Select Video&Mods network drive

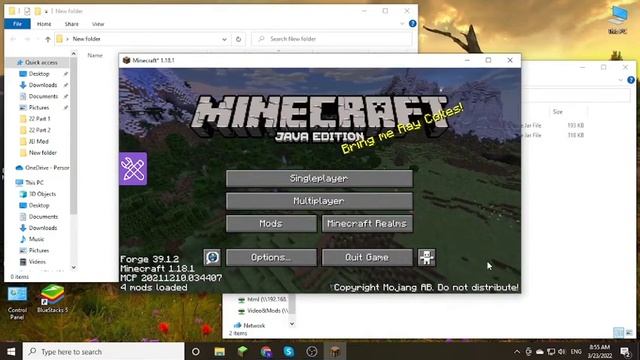pos(267,311)
